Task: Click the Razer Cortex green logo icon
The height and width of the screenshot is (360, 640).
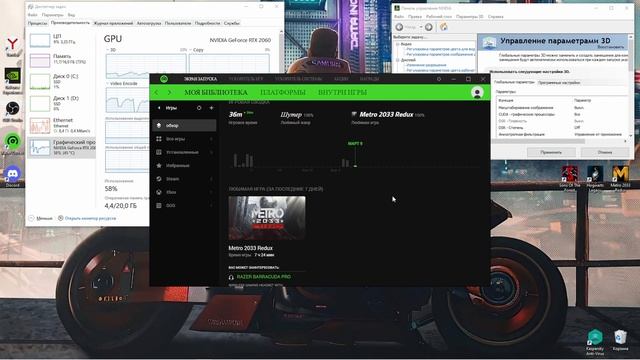Action: (164, 79)
